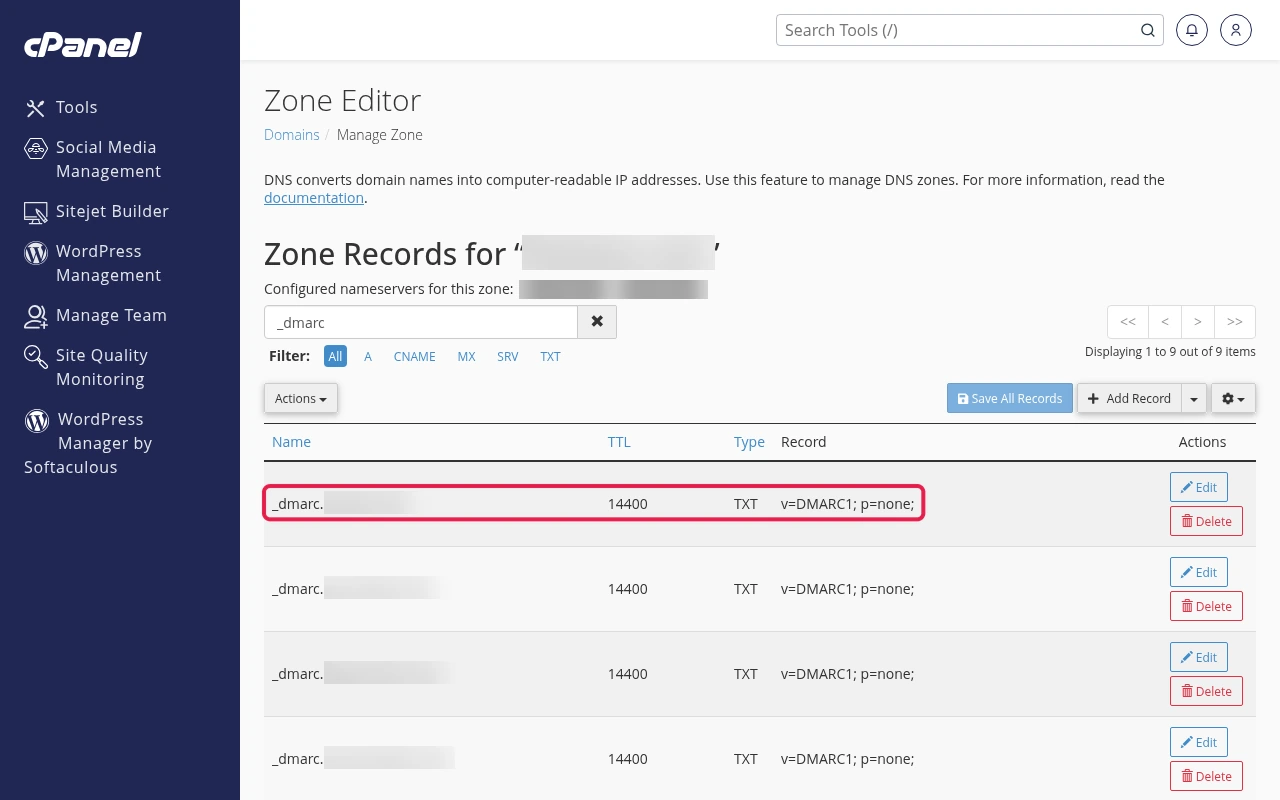
Task: Go to the first page of records
Action: pos(1128,322)
